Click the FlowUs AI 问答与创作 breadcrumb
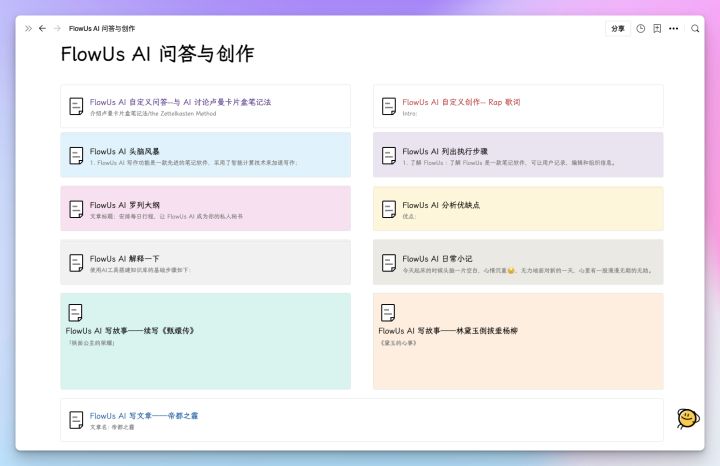The width and height of the screenshot is (720, 466). (x=102, y=28)
